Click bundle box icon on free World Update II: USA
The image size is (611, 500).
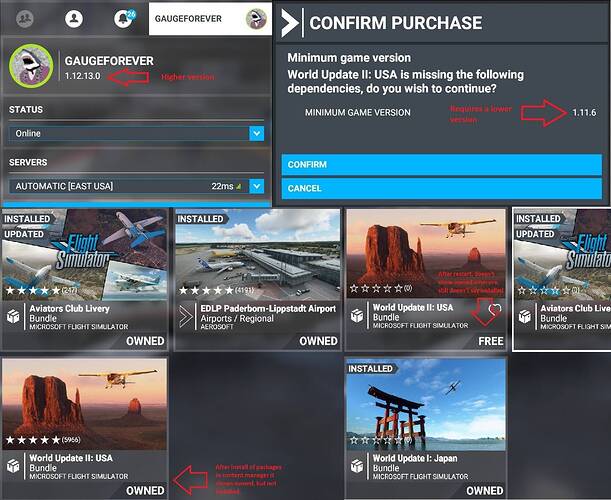357,315
